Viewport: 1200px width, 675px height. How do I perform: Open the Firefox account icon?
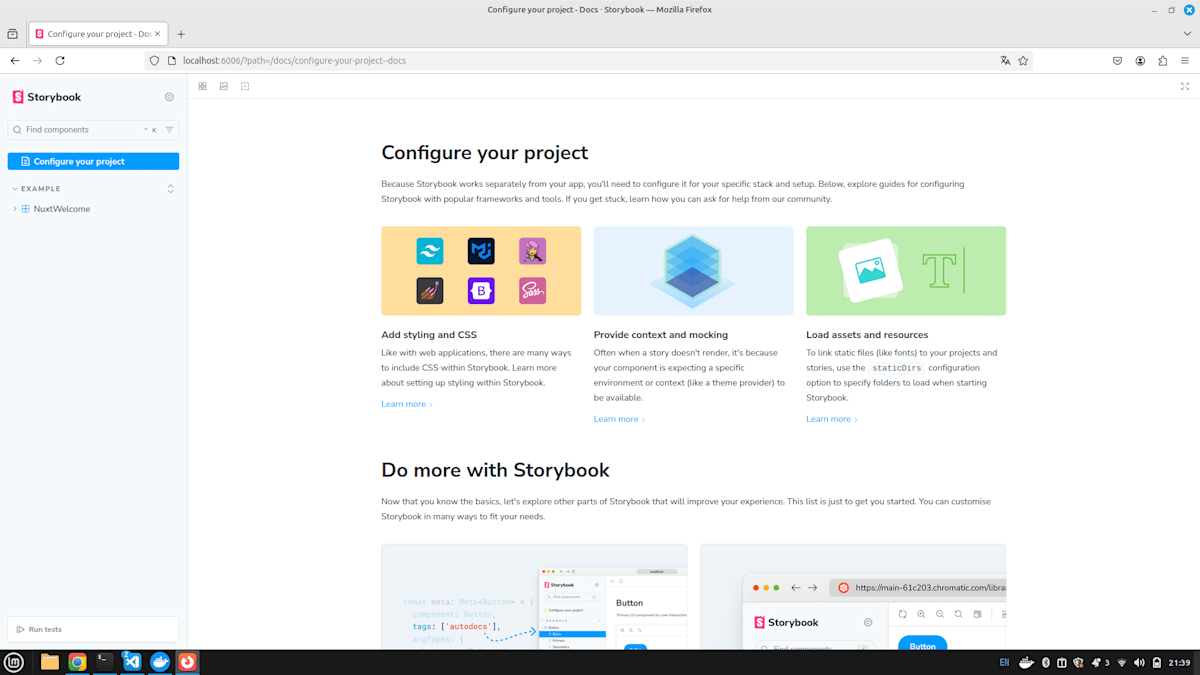click(1140, 61)
